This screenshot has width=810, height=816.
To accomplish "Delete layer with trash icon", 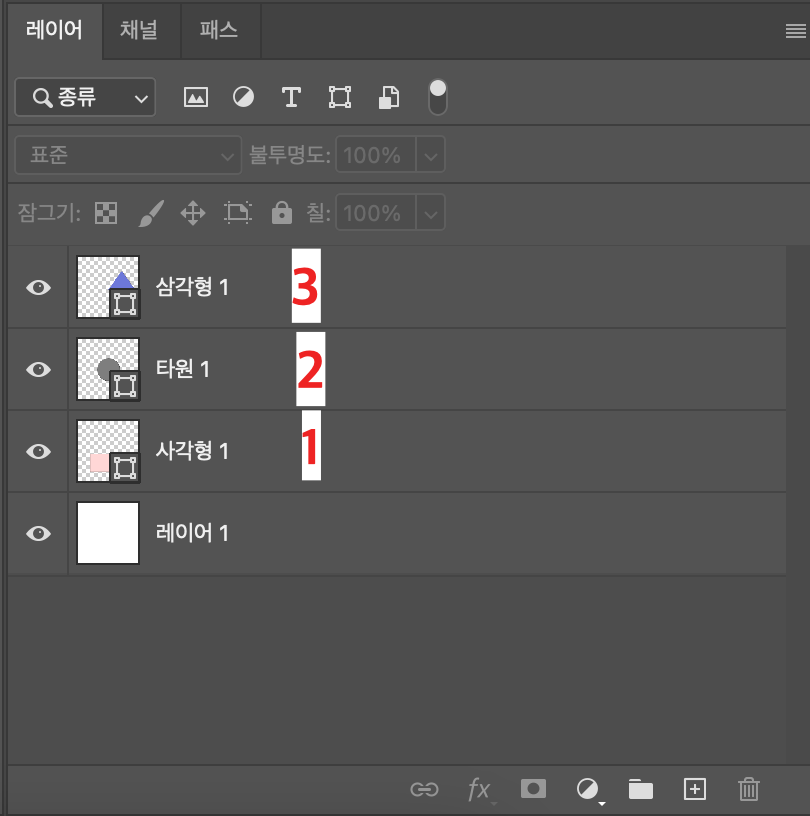I will click(749, 789).
